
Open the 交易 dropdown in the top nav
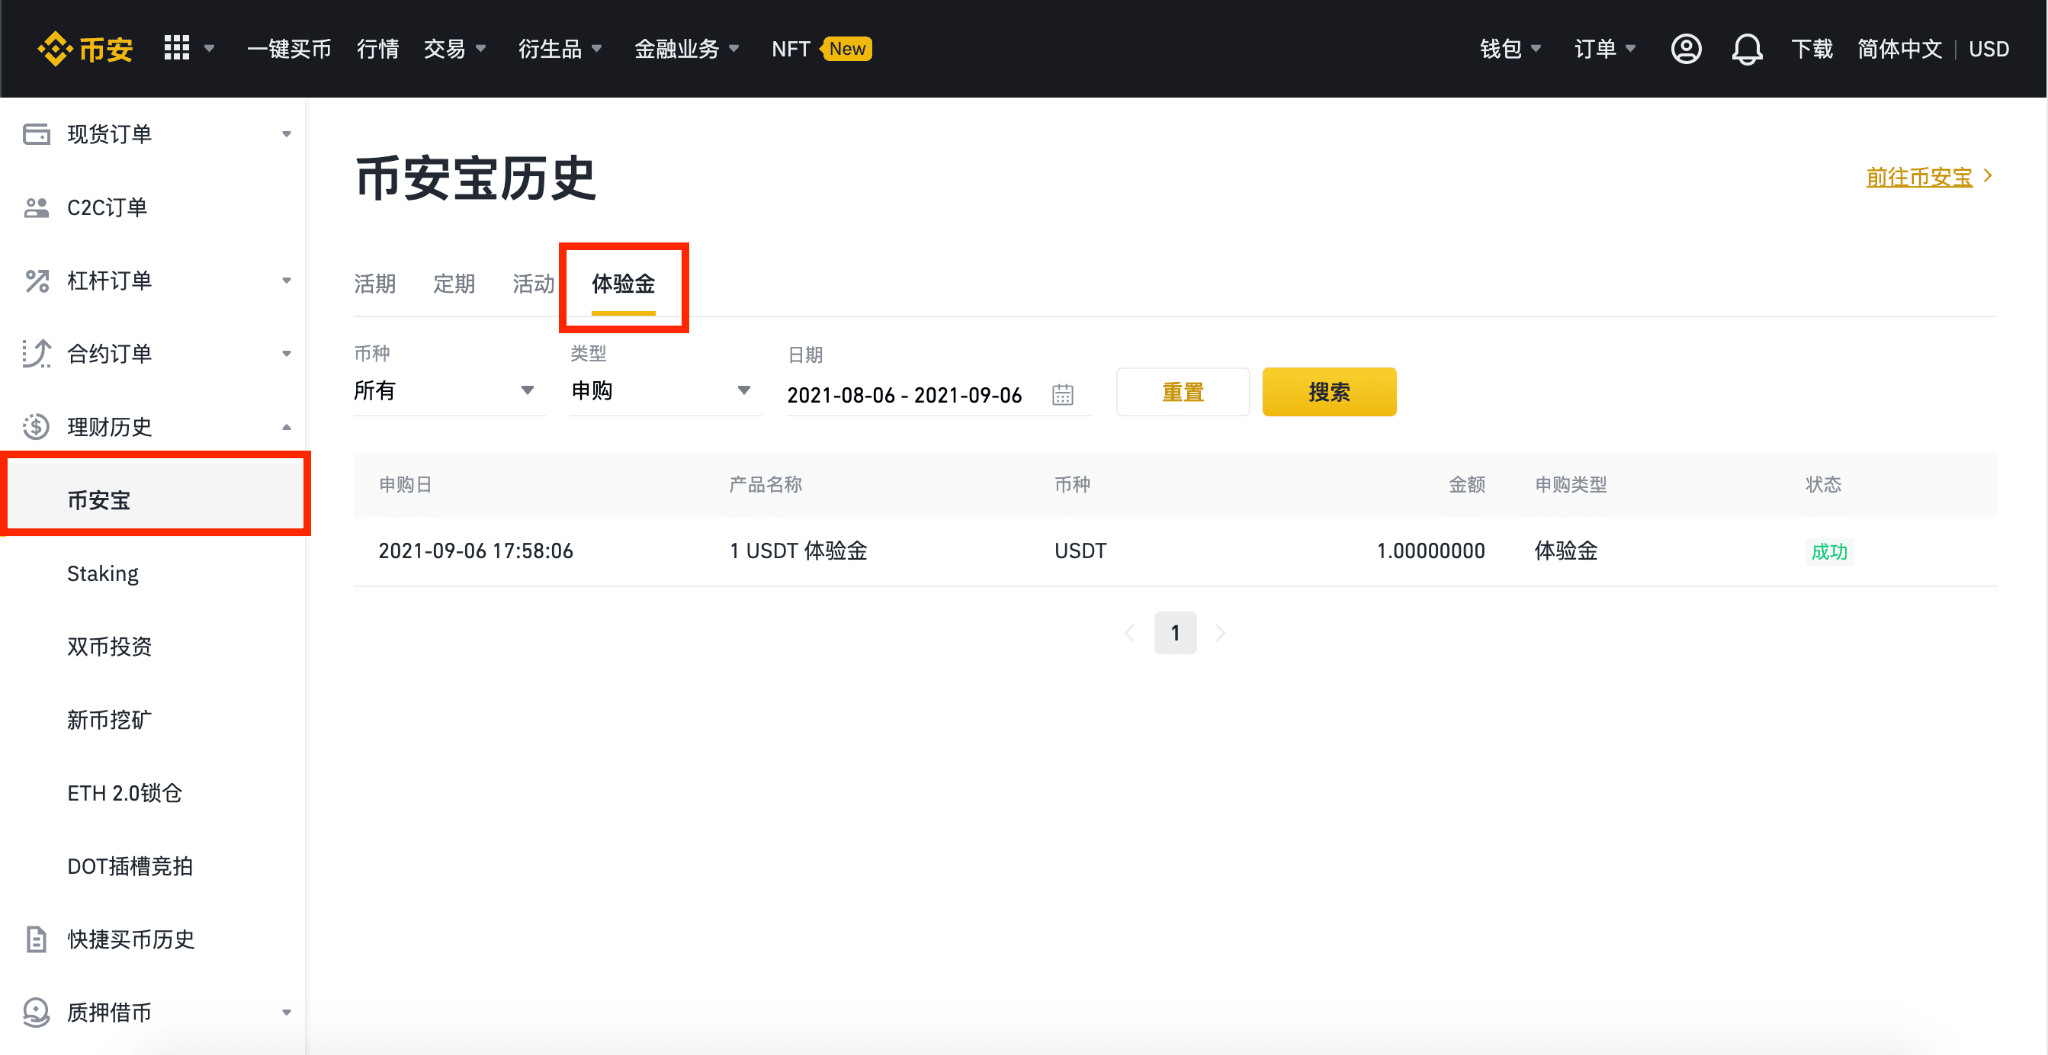(455, 49)
